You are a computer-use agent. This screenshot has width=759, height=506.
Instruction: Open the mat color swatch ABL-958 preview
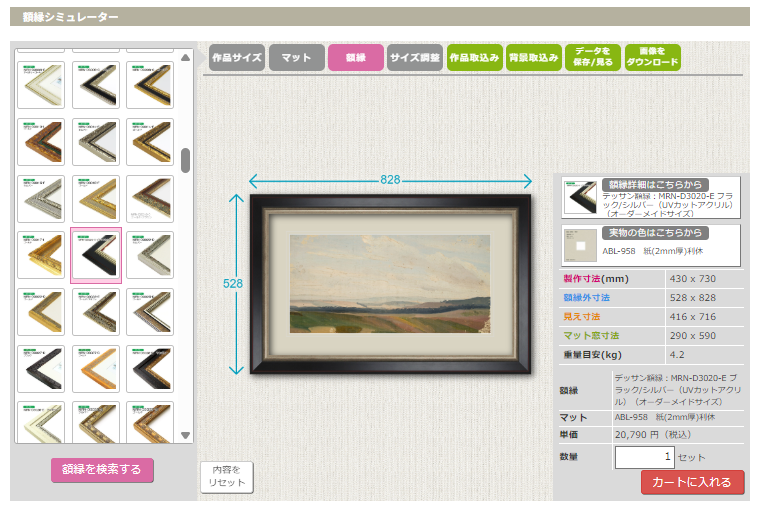tap(580, 245)
